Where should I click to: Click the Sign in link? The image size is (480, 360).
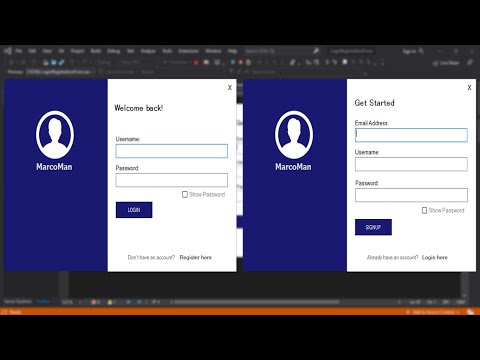click(x=409, y=51)
